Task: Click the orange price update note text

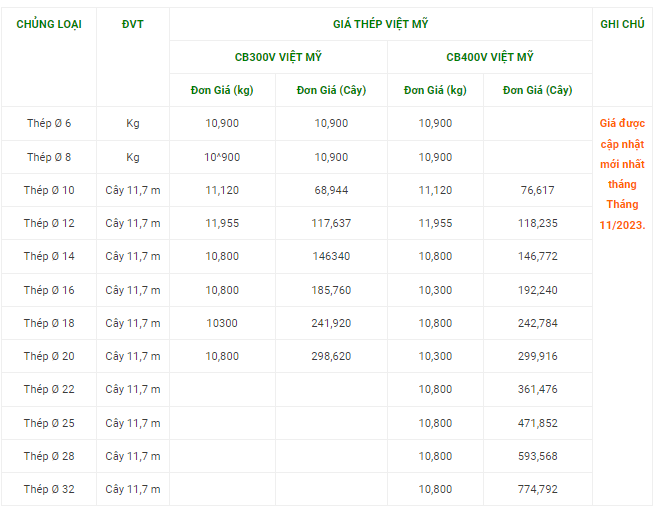Action: 622,174
